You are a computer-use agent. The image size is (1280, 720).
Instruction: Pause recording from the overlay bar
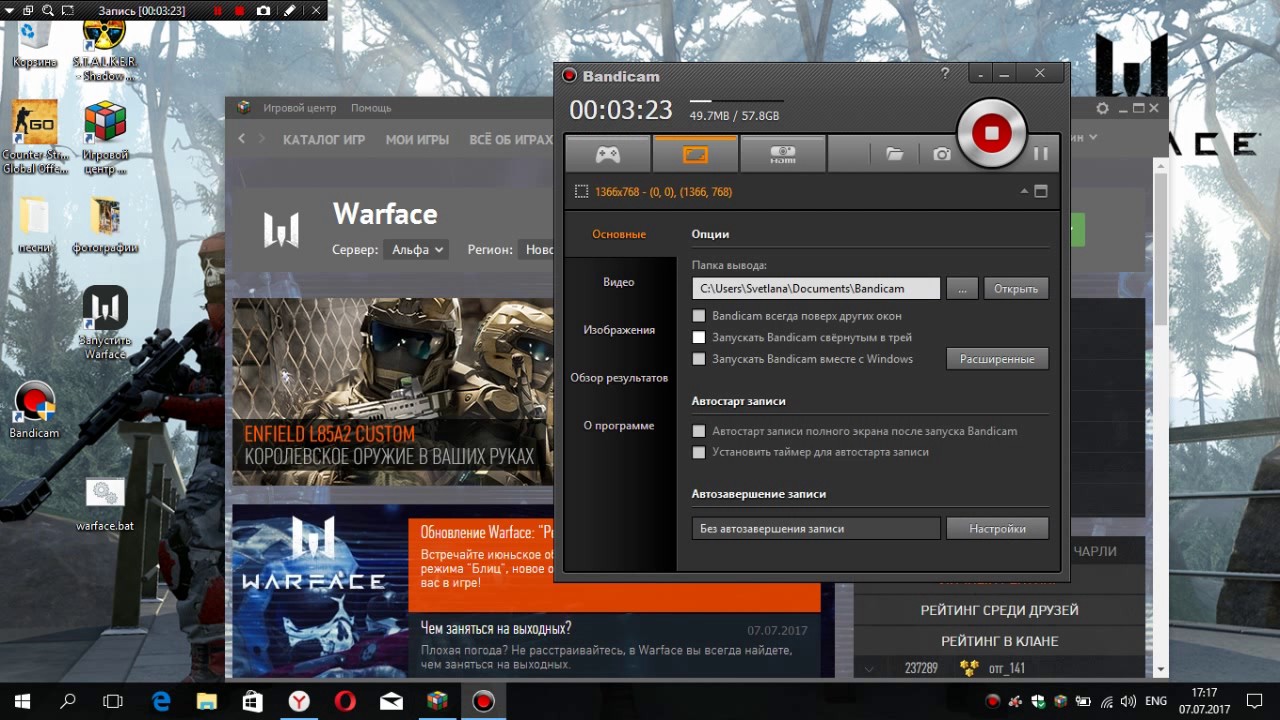tap(219, 10)
